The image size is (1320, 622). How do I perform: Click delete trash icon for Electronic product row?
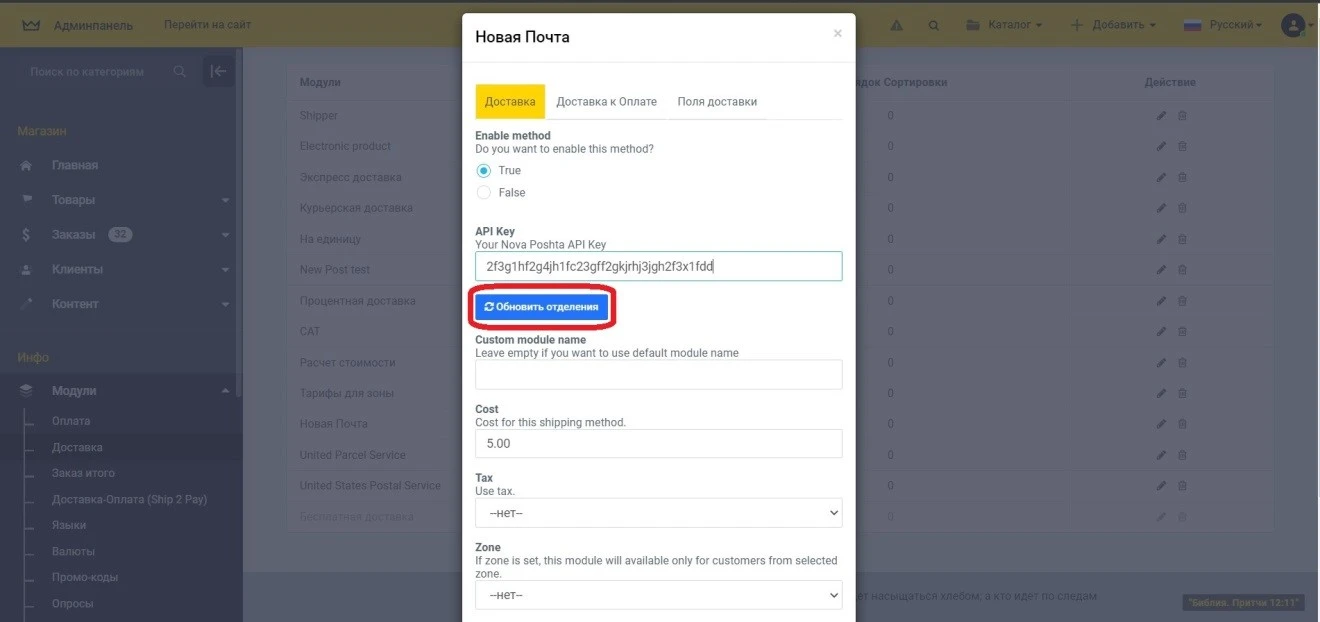click(x=1182, y=147)
